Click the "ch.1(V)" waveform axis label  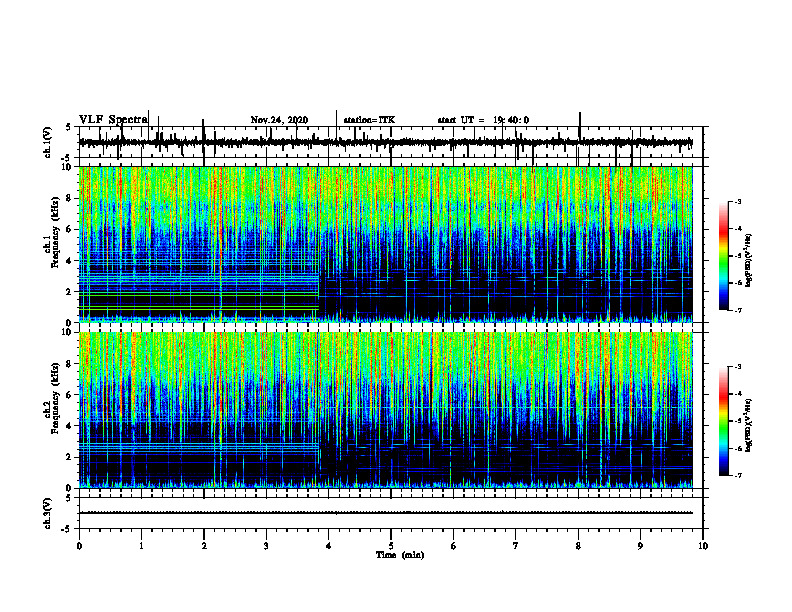click(x=48, y=142)
